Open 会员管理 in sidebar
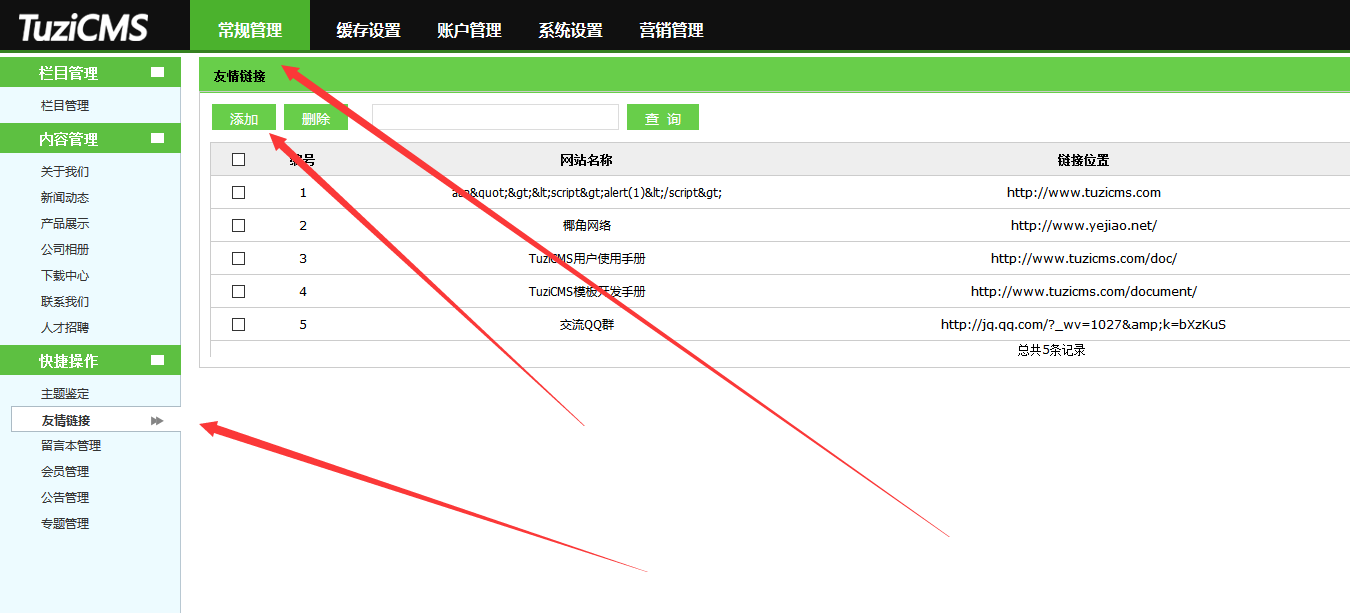Screen dimensions: 1350x613 click(65, 471)
